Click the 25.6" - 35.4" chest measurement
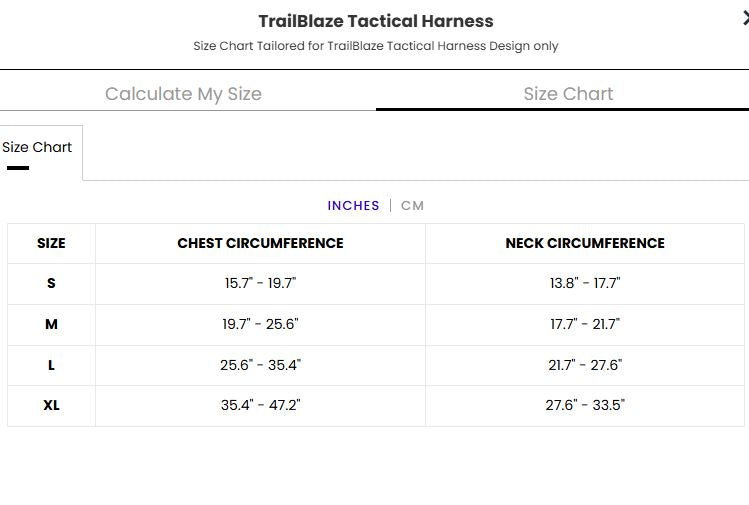The width and height of the screenshot is (749, 505). 260,365
